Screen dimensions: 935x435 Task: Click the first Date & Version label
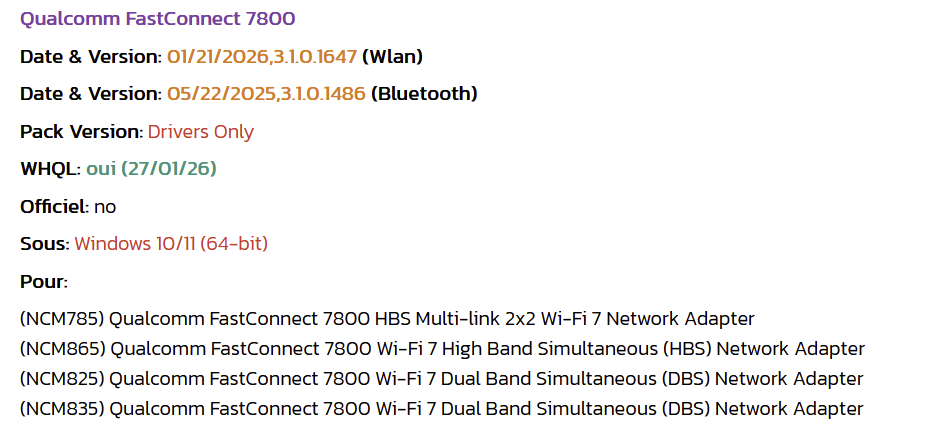pyautogui.click(x=91, y=57)
